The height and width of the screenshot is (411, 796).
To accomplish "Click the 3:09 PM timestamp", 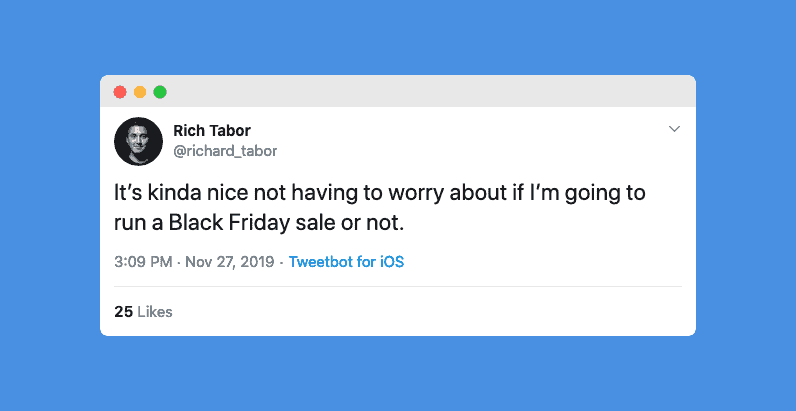I will pos(142,262).
